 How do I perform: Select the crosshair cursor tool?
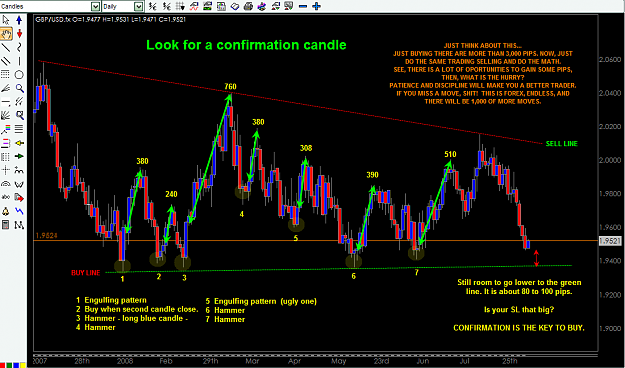click(x=6, y=170)
